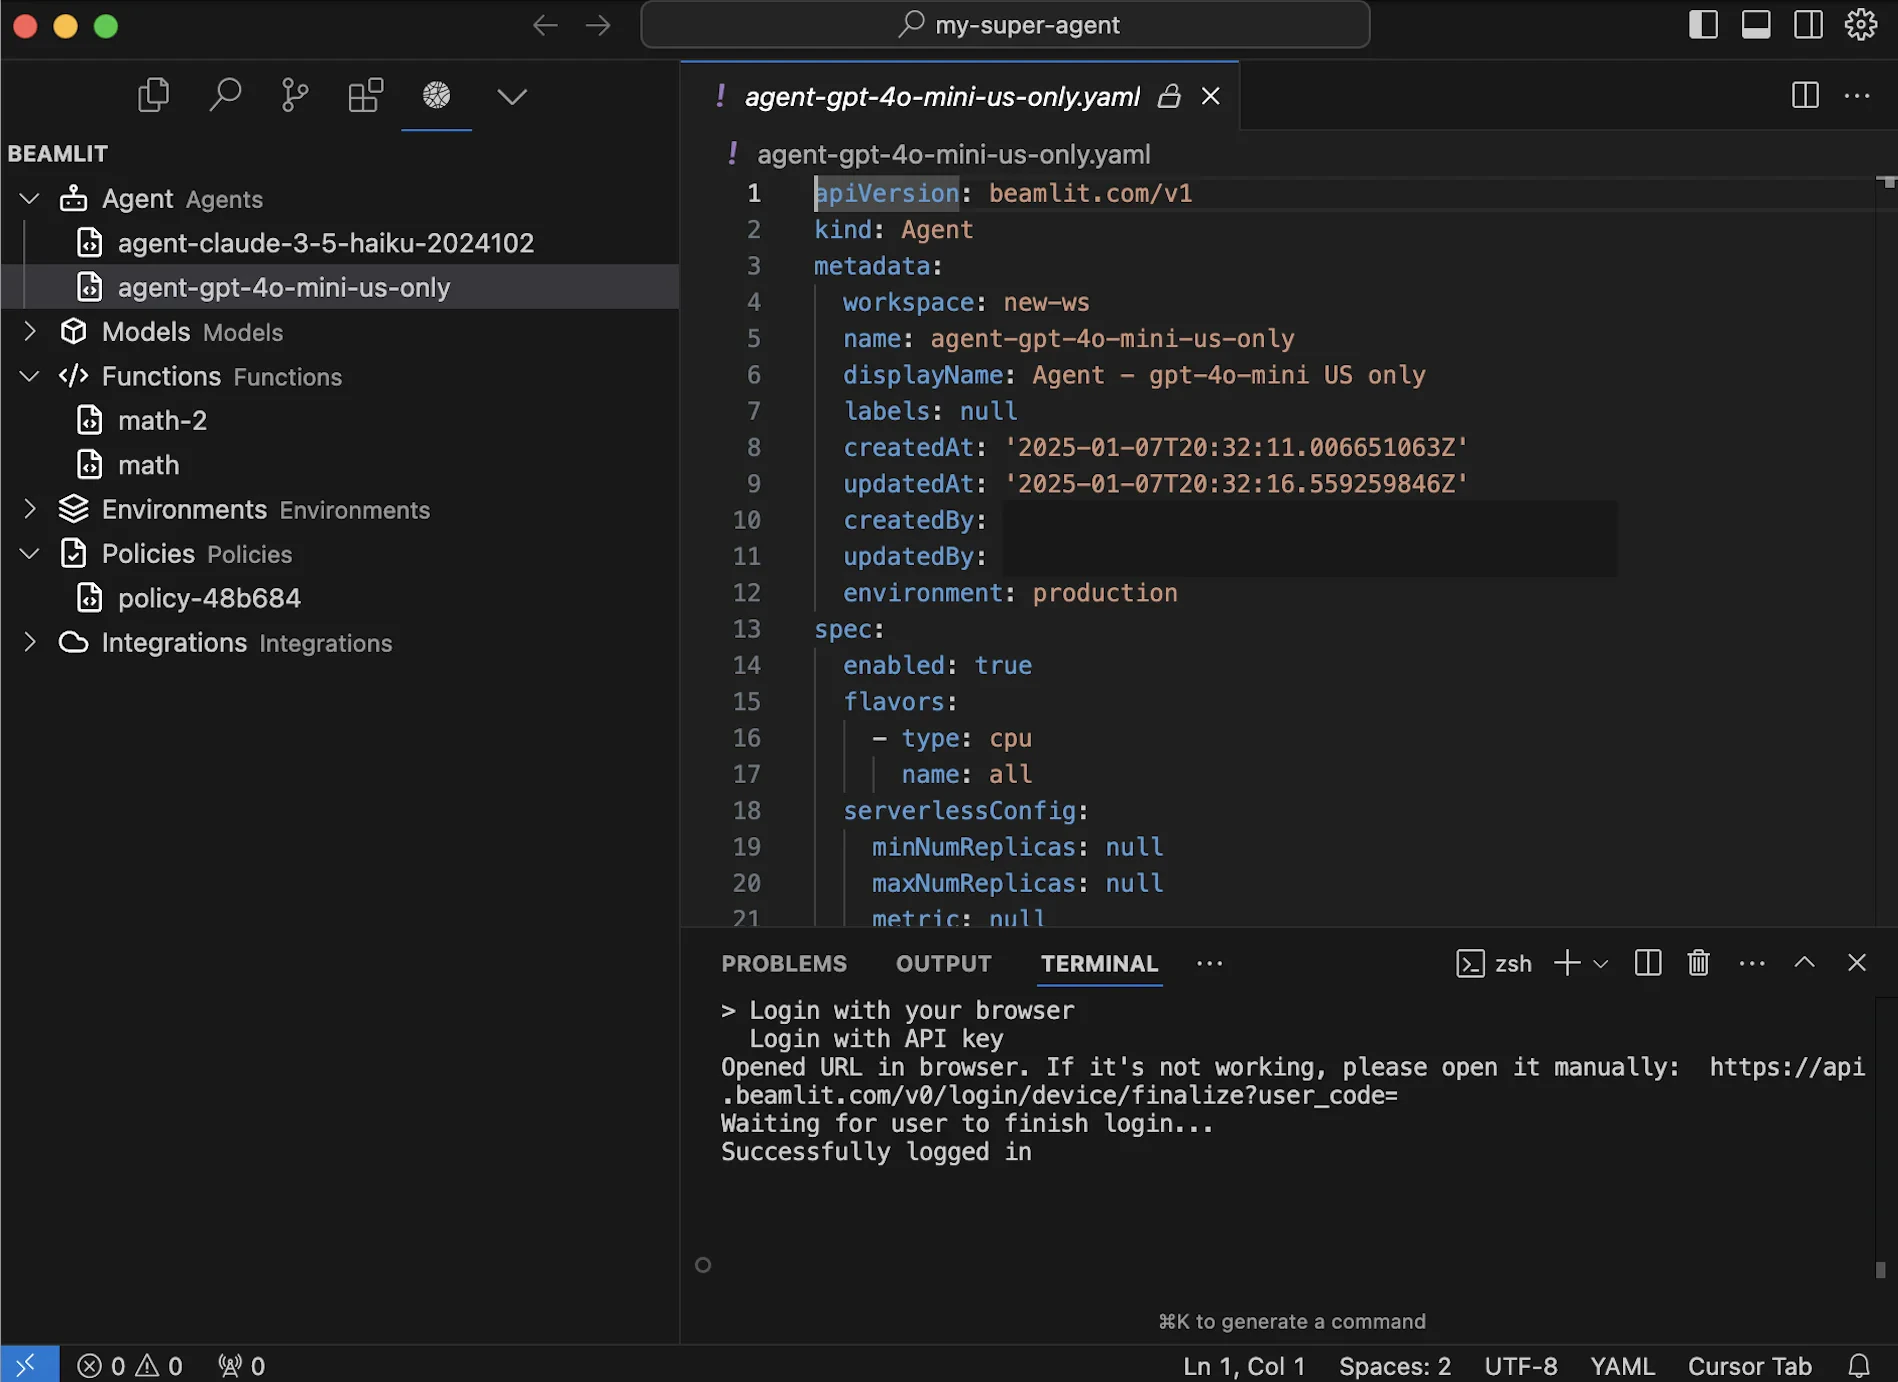Toggle the bottom panel visibility

tap(1755, 24)
